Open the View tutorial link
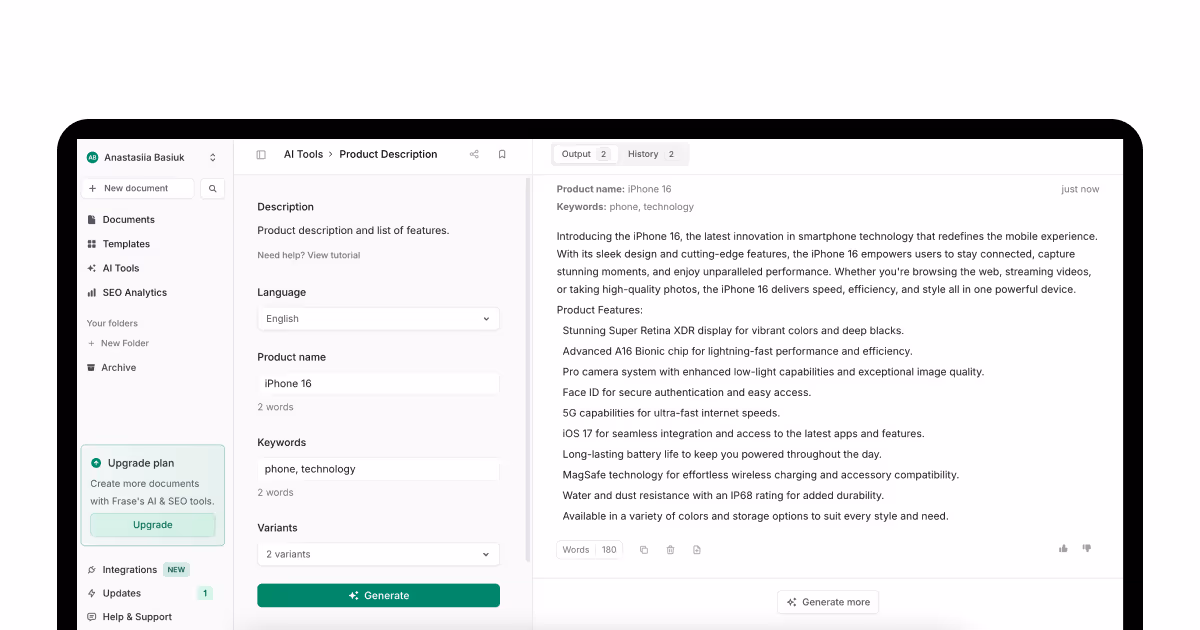The width and height of the screenshot is (1200, 630). (x=333, y=255)
